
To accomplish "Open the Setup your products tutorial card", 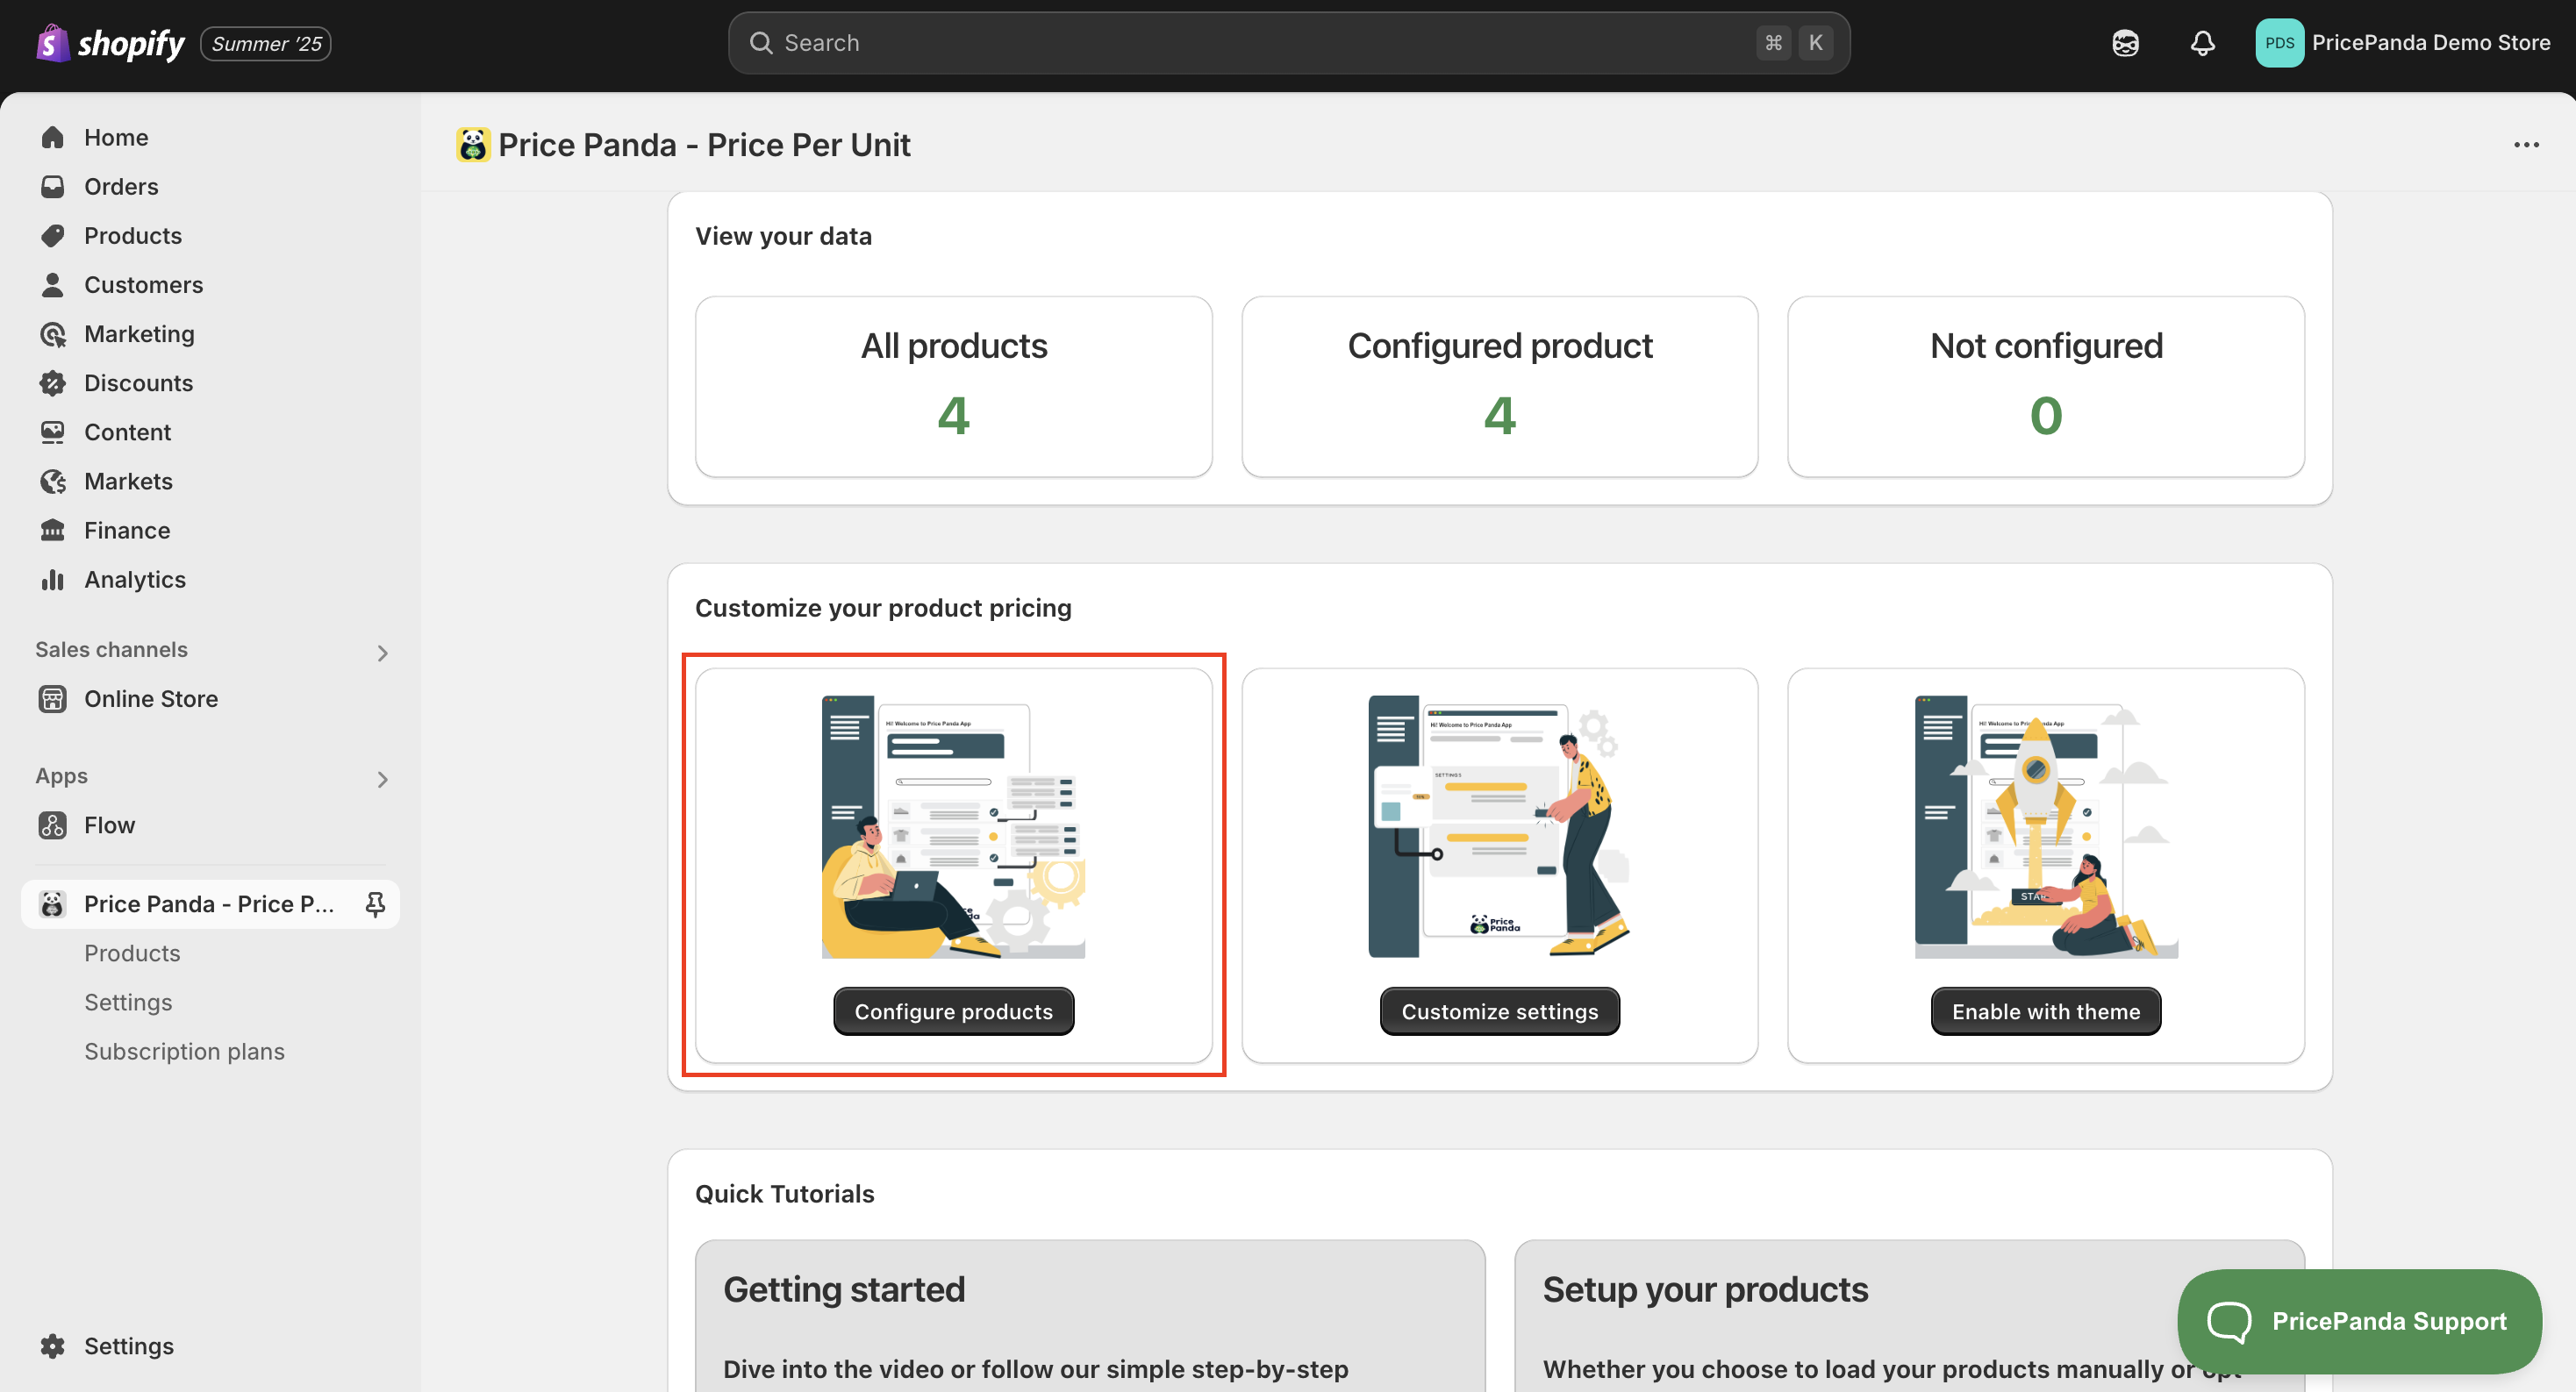I will click(x=1909, y=1316).
